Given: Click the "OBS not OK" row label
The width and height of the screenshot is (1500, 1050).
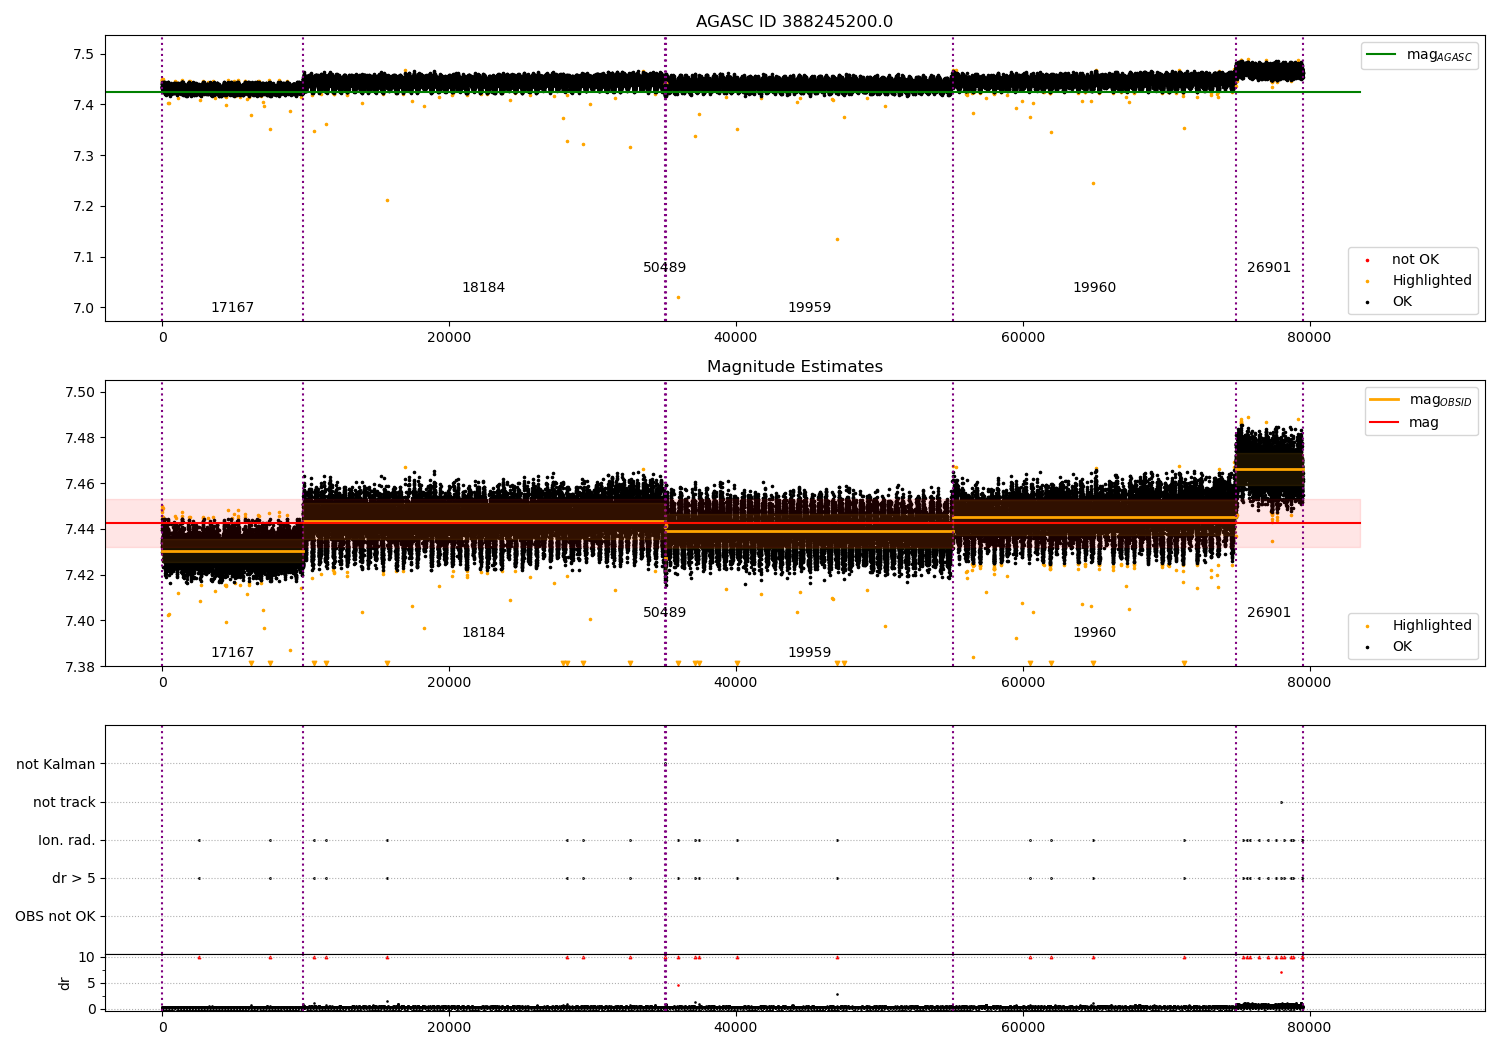Looking at the screenshot, I should pos(55,916).
